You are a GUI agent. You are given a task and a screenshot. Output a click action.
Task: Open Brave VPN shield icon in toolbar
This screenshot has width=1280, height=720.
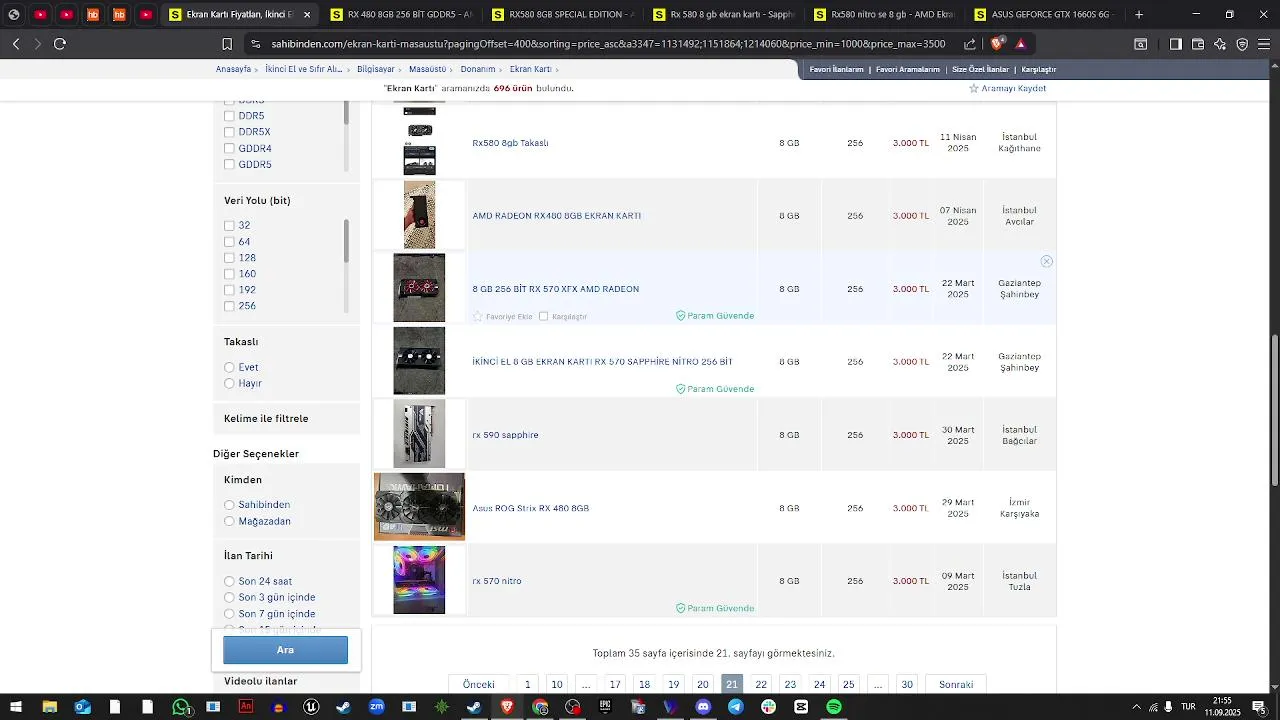[1242, 44]
